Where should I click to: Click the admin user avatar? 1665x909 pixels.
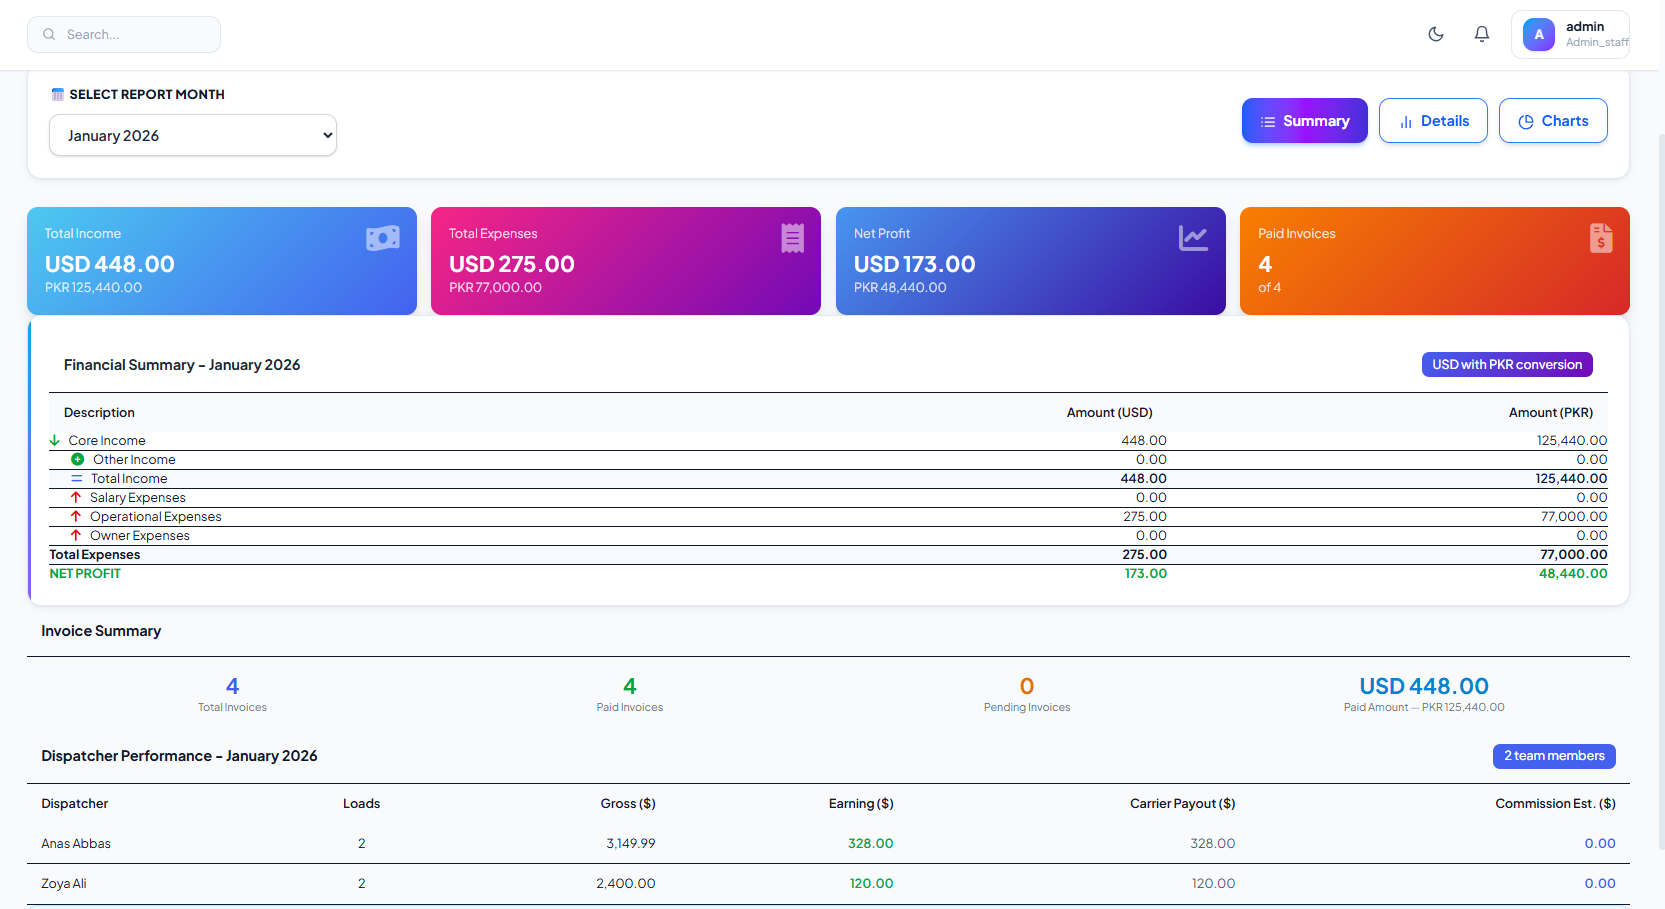click(x=1538, y=34)
